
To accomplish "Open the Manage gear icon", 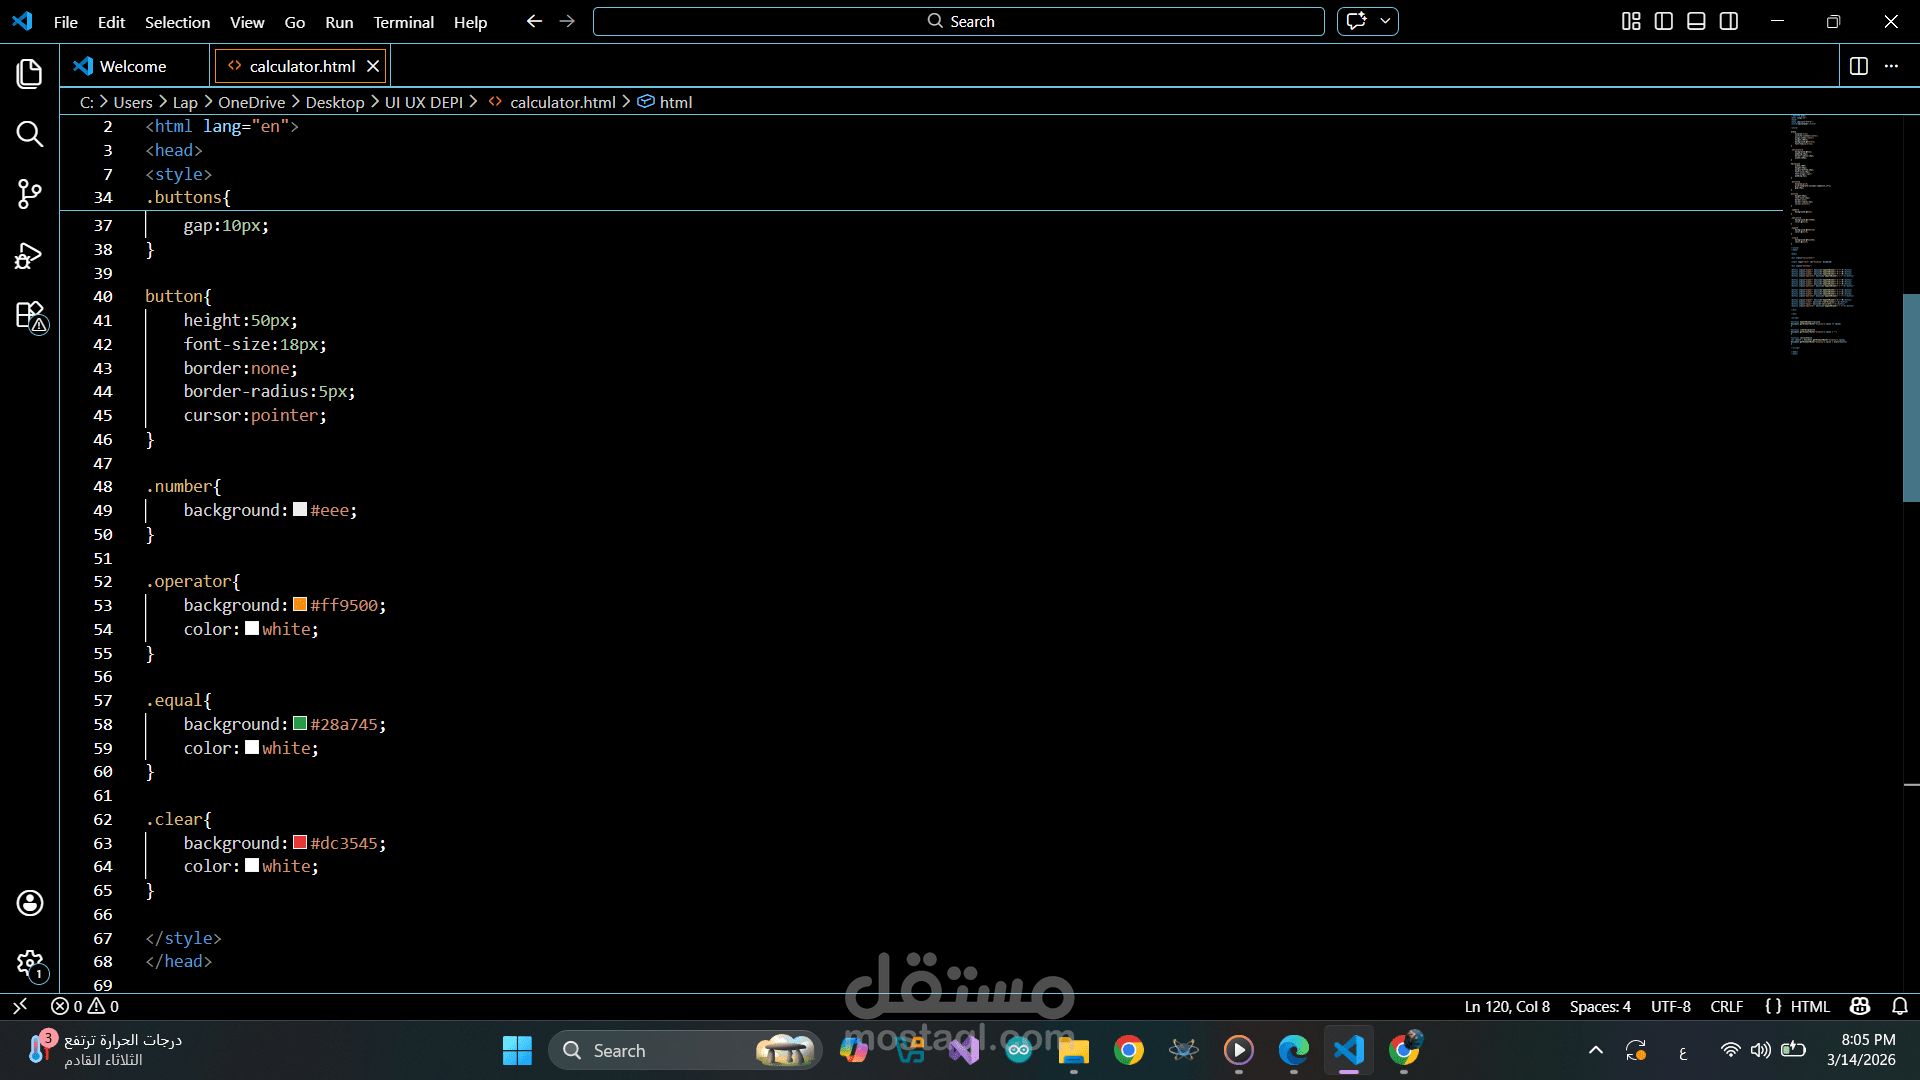I will tap(29, 964).
